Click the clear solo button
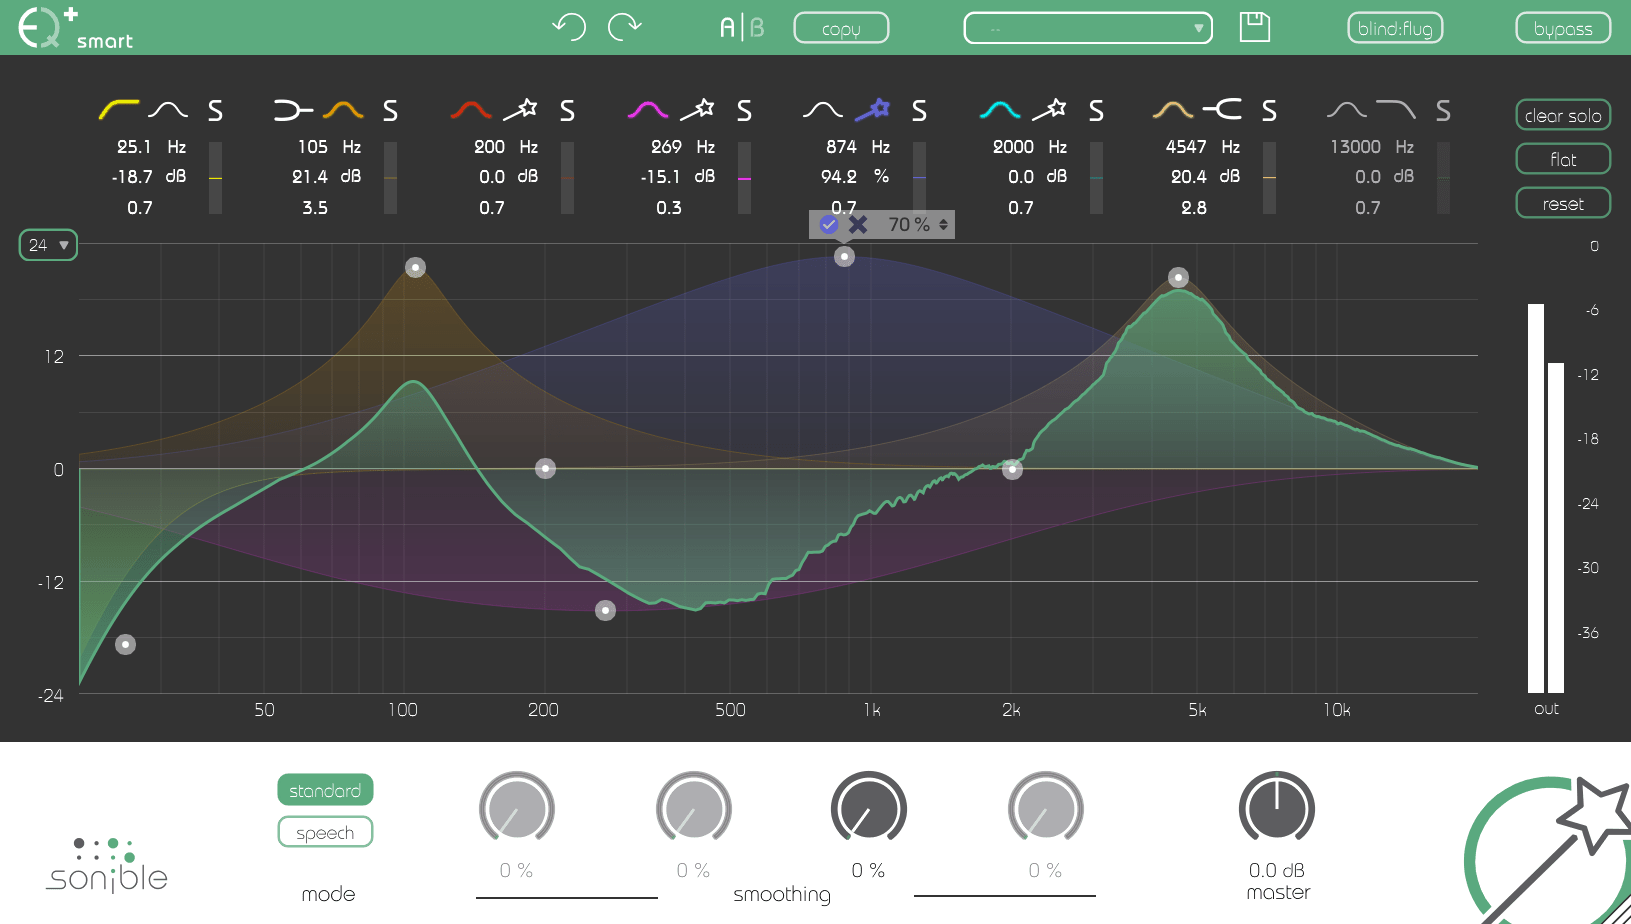The image size is (1631, 924). [1563, 115]
